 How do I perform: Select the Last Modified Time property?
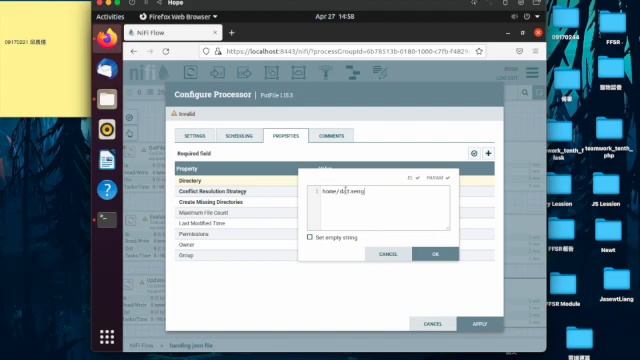[x=237, y=223]
